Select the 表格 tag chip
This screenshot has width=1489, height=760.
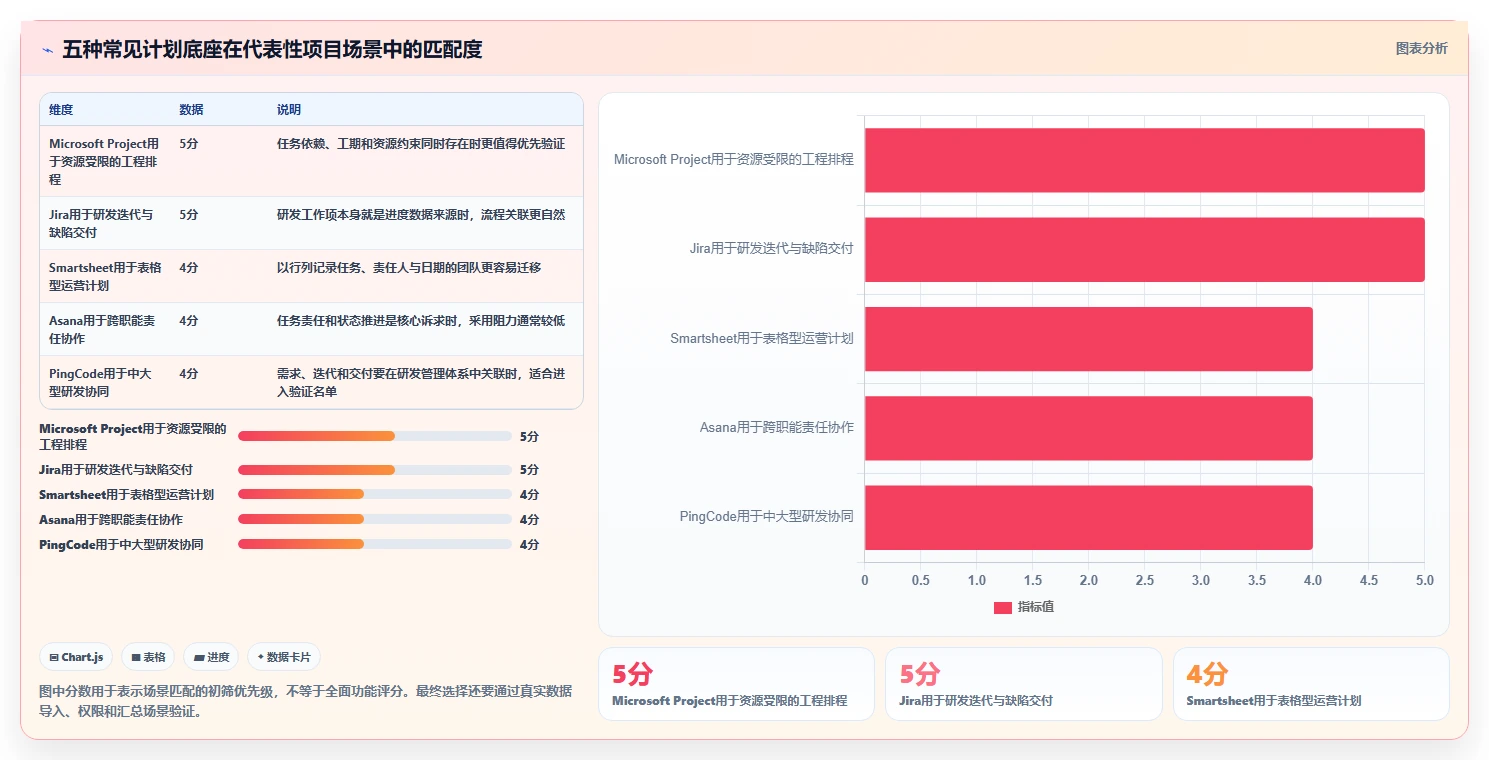(x=148, y=657)
